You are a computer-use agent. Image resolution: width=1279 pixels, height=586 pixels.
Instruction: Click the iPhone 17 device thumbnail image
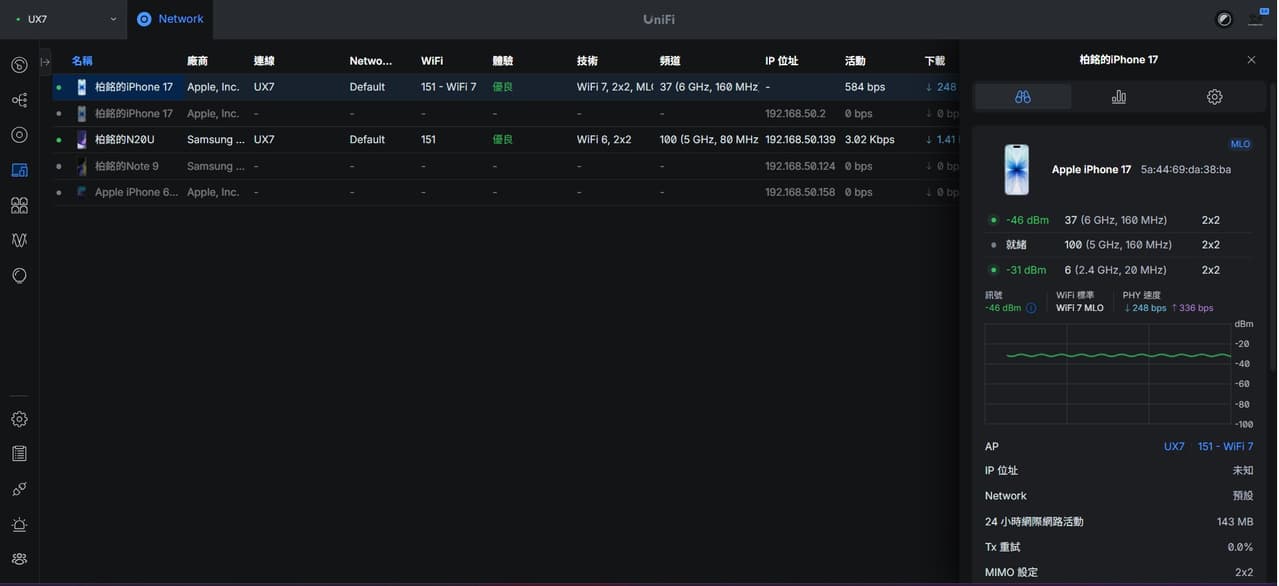click(1017, 169)
